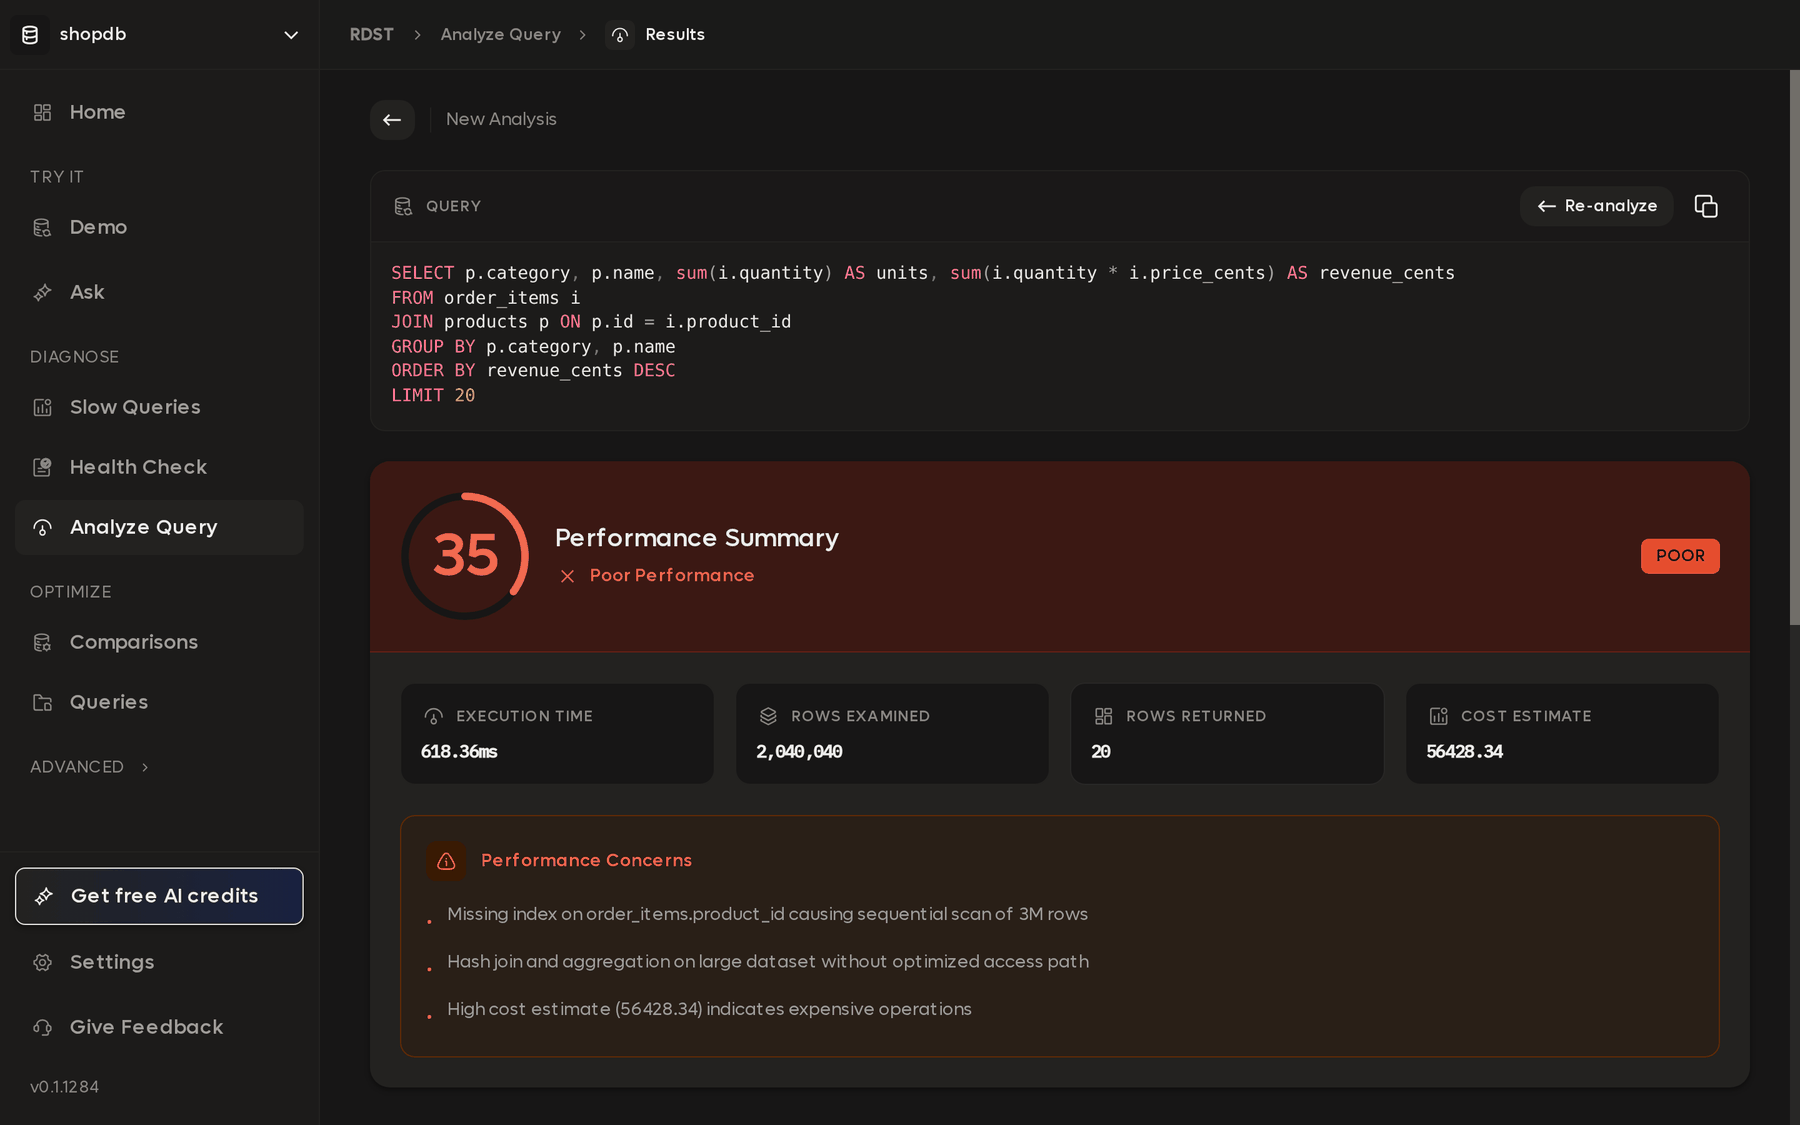Open Health Check section
This screenshot has width=1800, height=1125.
pyautogui.click(x=159, y=467)
